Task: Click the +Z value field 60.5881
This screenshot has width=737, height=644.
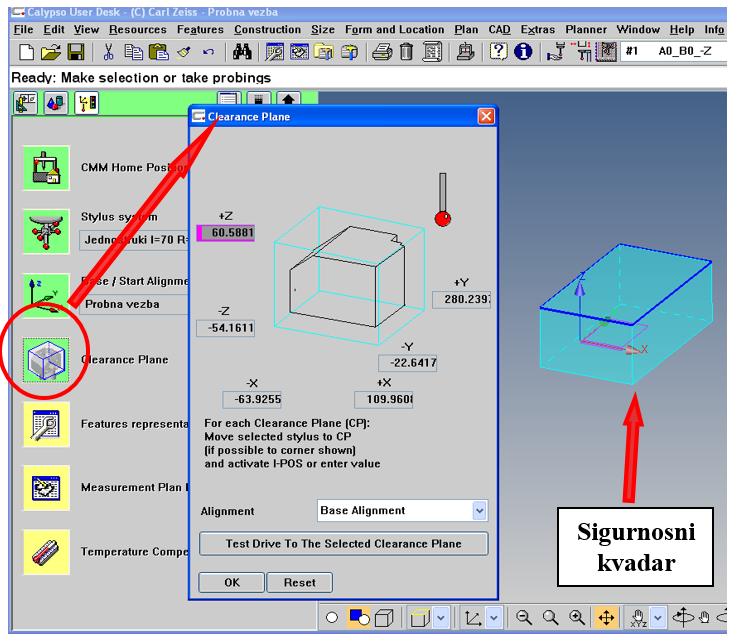Action: (226, 233)
